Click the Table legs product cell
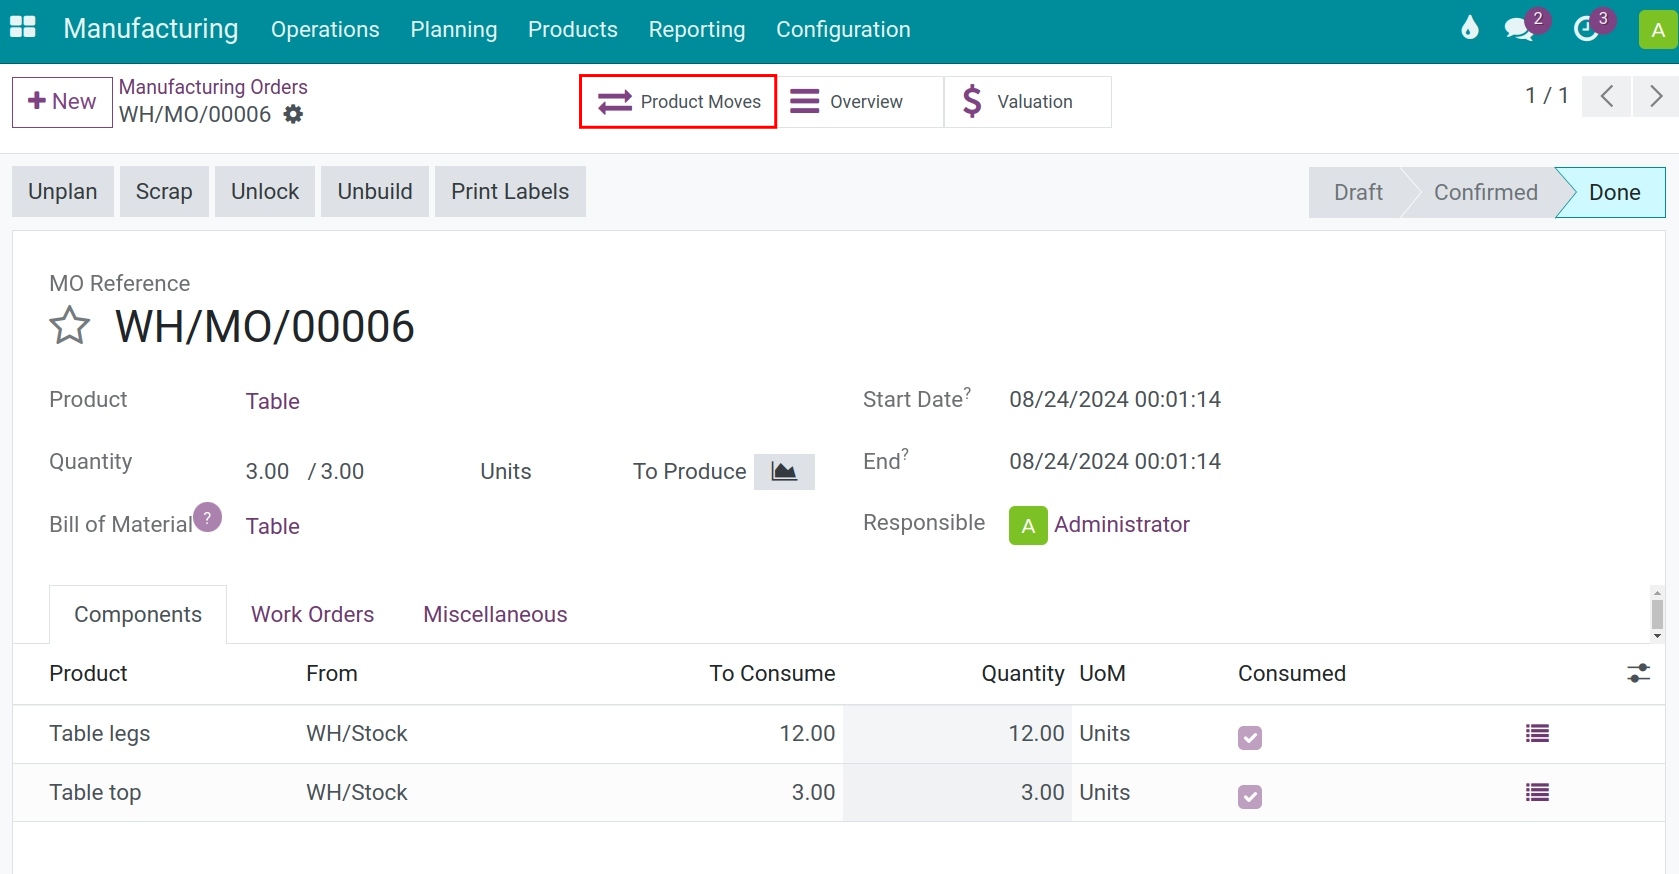The height and width of the screenshot is (874, 1679). (x=100, y=734)
